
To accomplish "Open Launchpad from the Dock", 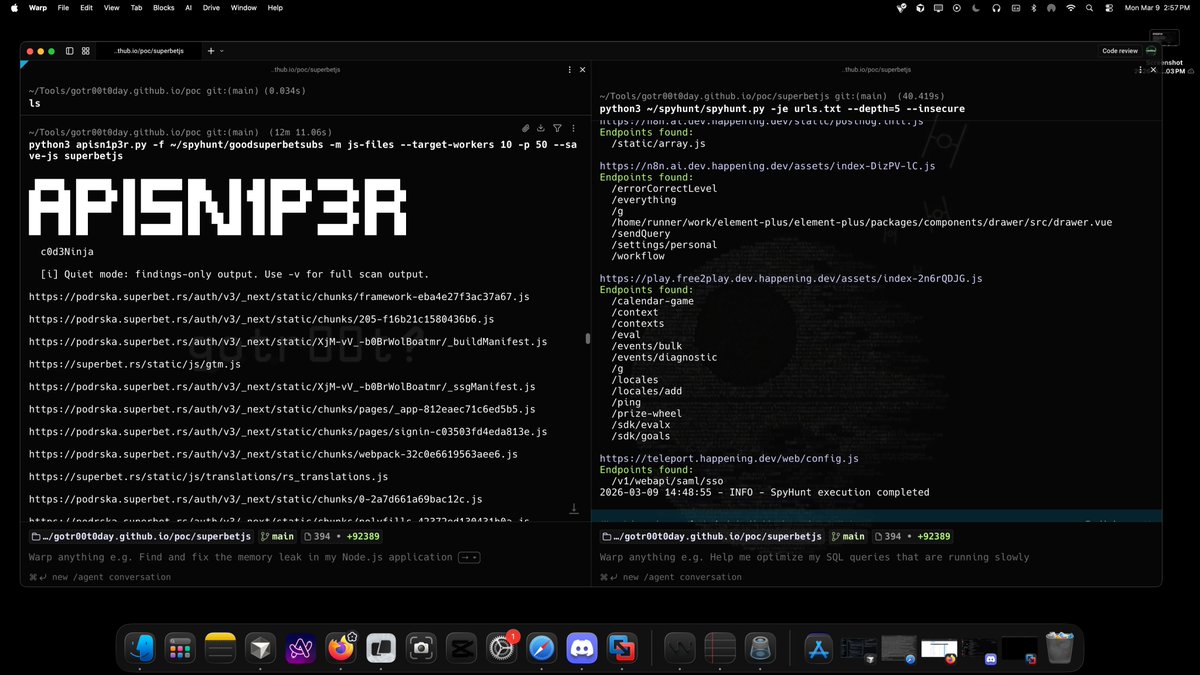I will pos(180,648).
